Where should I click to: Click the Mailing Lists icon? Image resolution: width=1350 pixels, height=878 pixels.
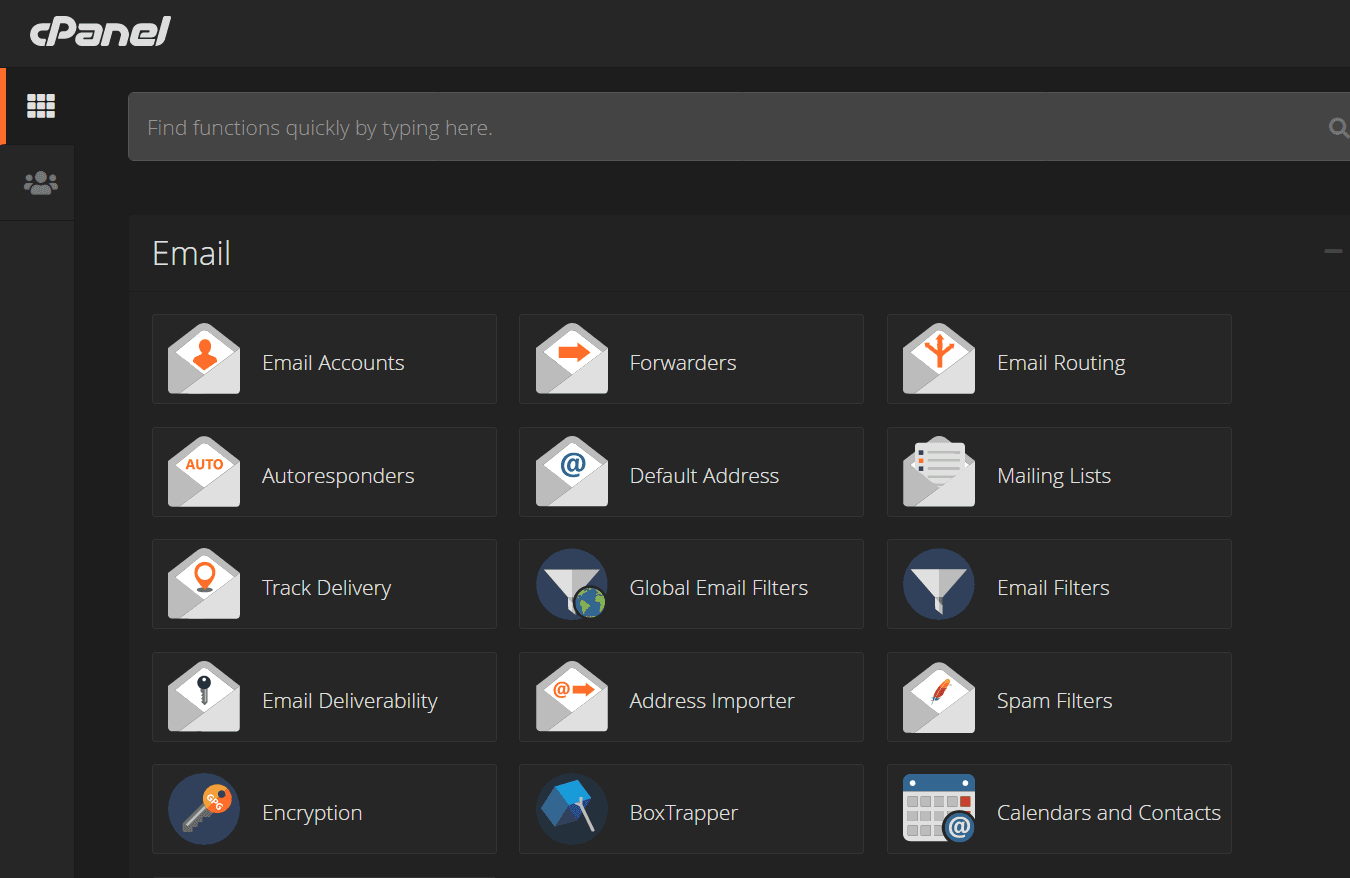[x=939, y=472]
